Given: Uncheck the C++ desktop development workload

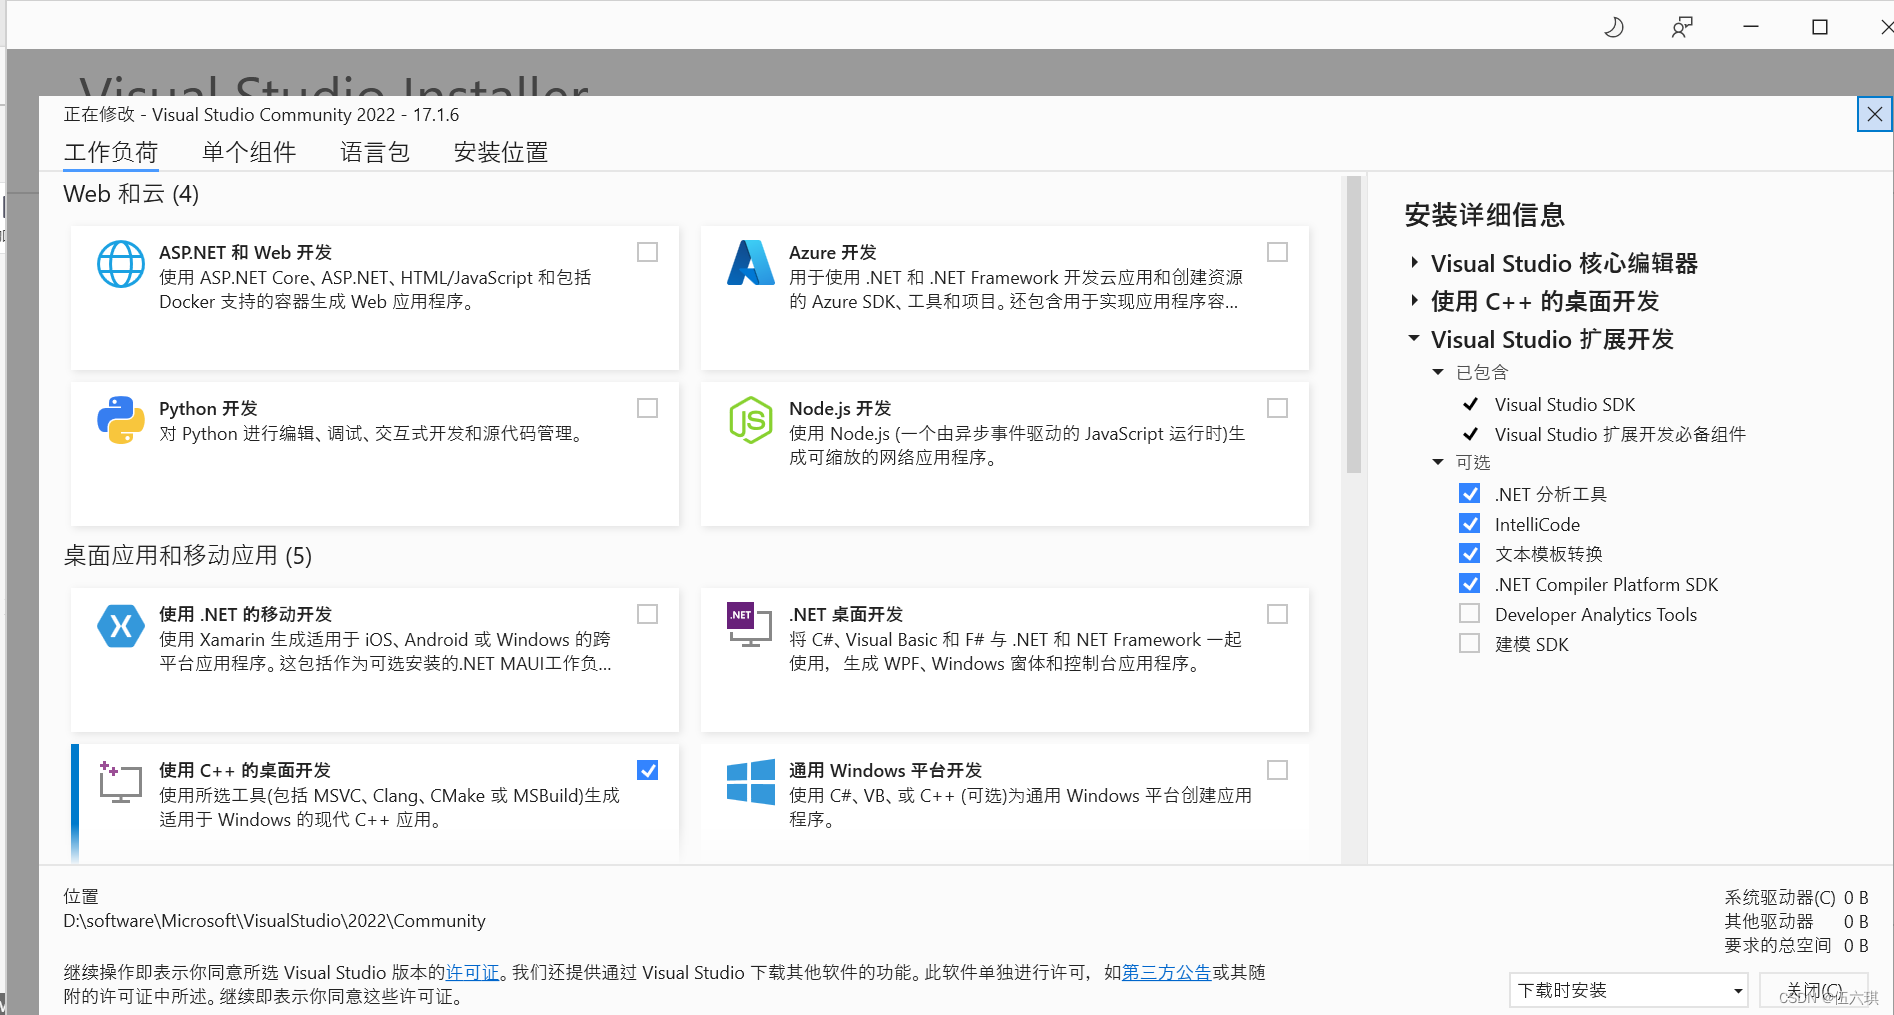Looking at the screenshot, I should (x=648, y=770).
